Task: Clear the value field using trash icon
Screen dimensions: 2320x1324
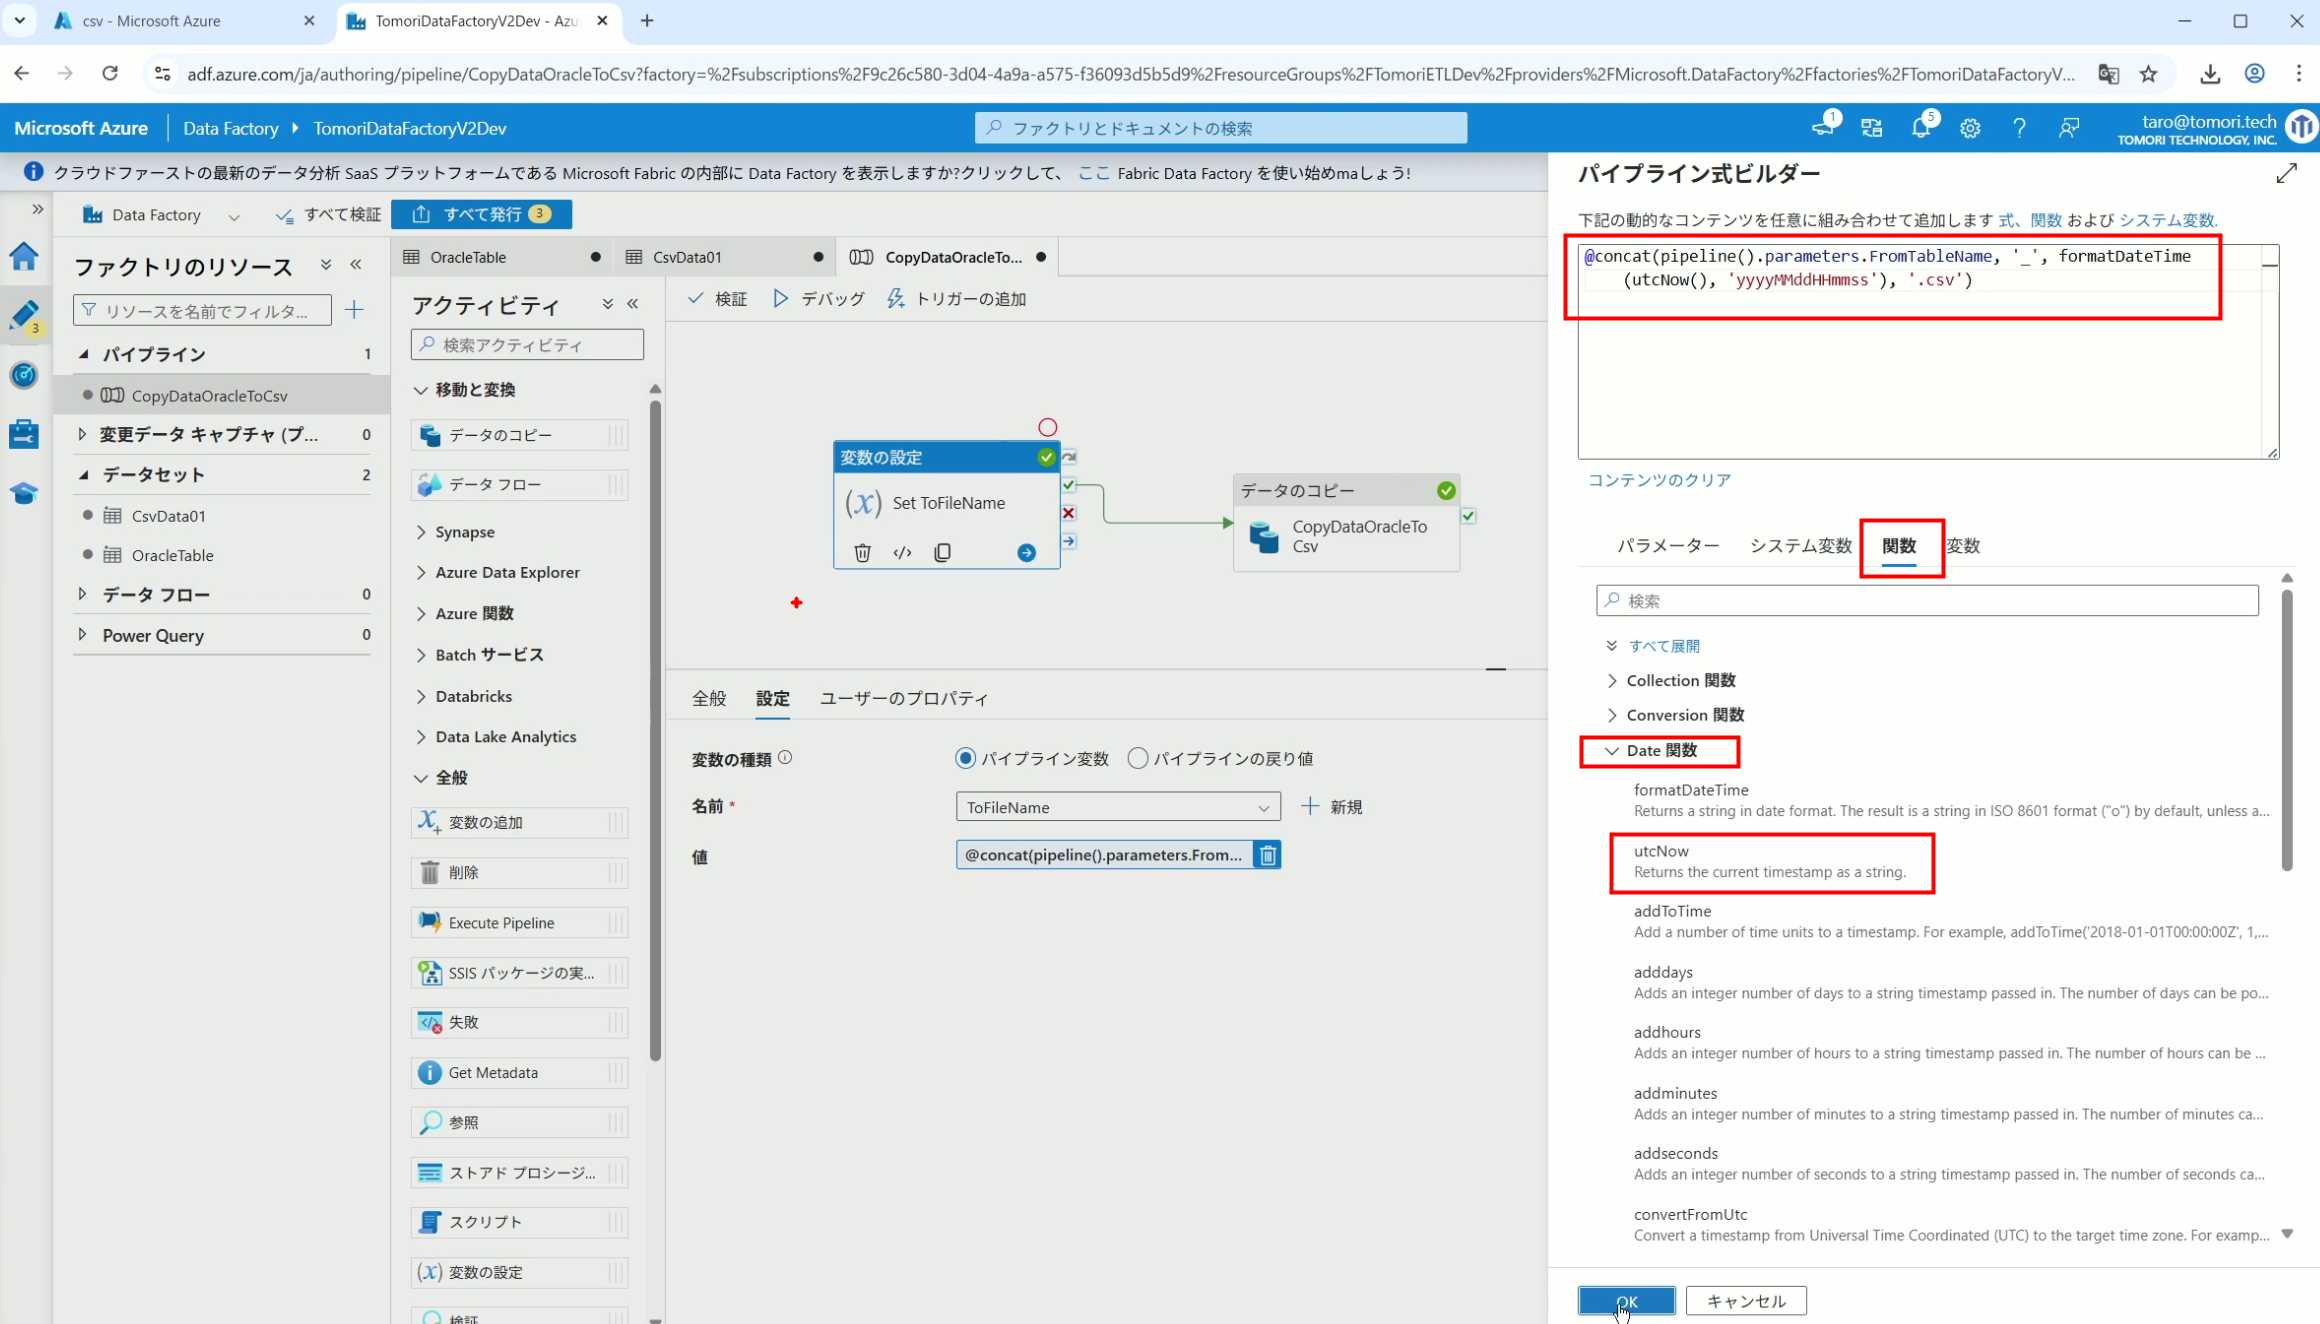Action: click(x=1267, y=855)
